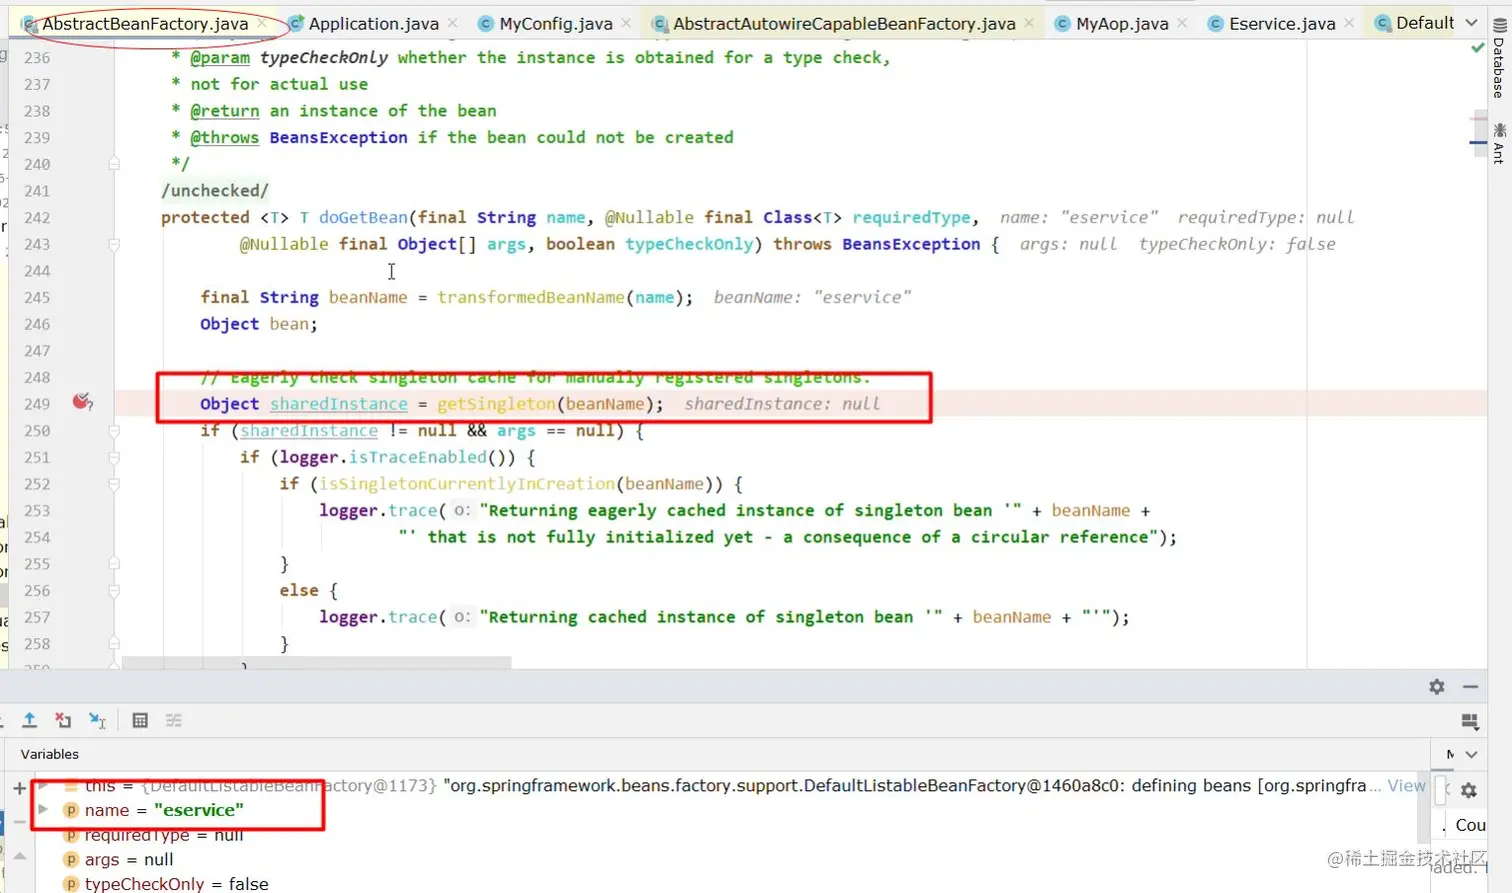Collapse the method signature fold at line 243
The width and height of the screenshot is (1512, 893).
pyautogui.click(x=114, y=244)
